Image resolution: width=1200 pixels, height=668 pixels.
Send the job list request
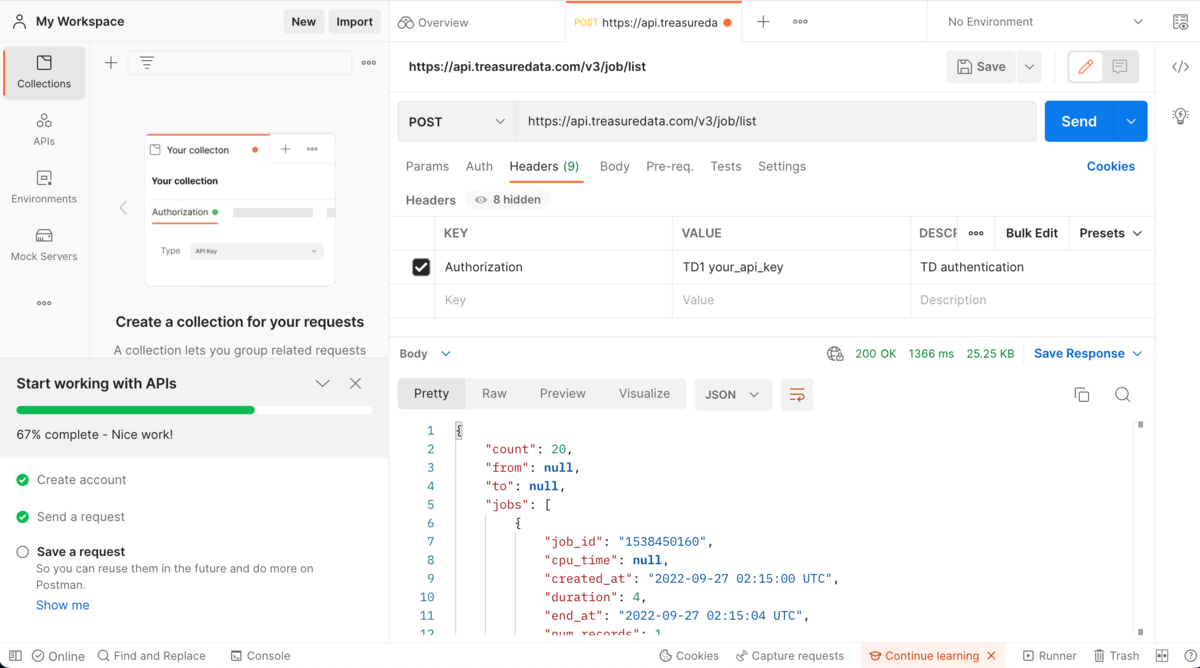(1079, 120)
